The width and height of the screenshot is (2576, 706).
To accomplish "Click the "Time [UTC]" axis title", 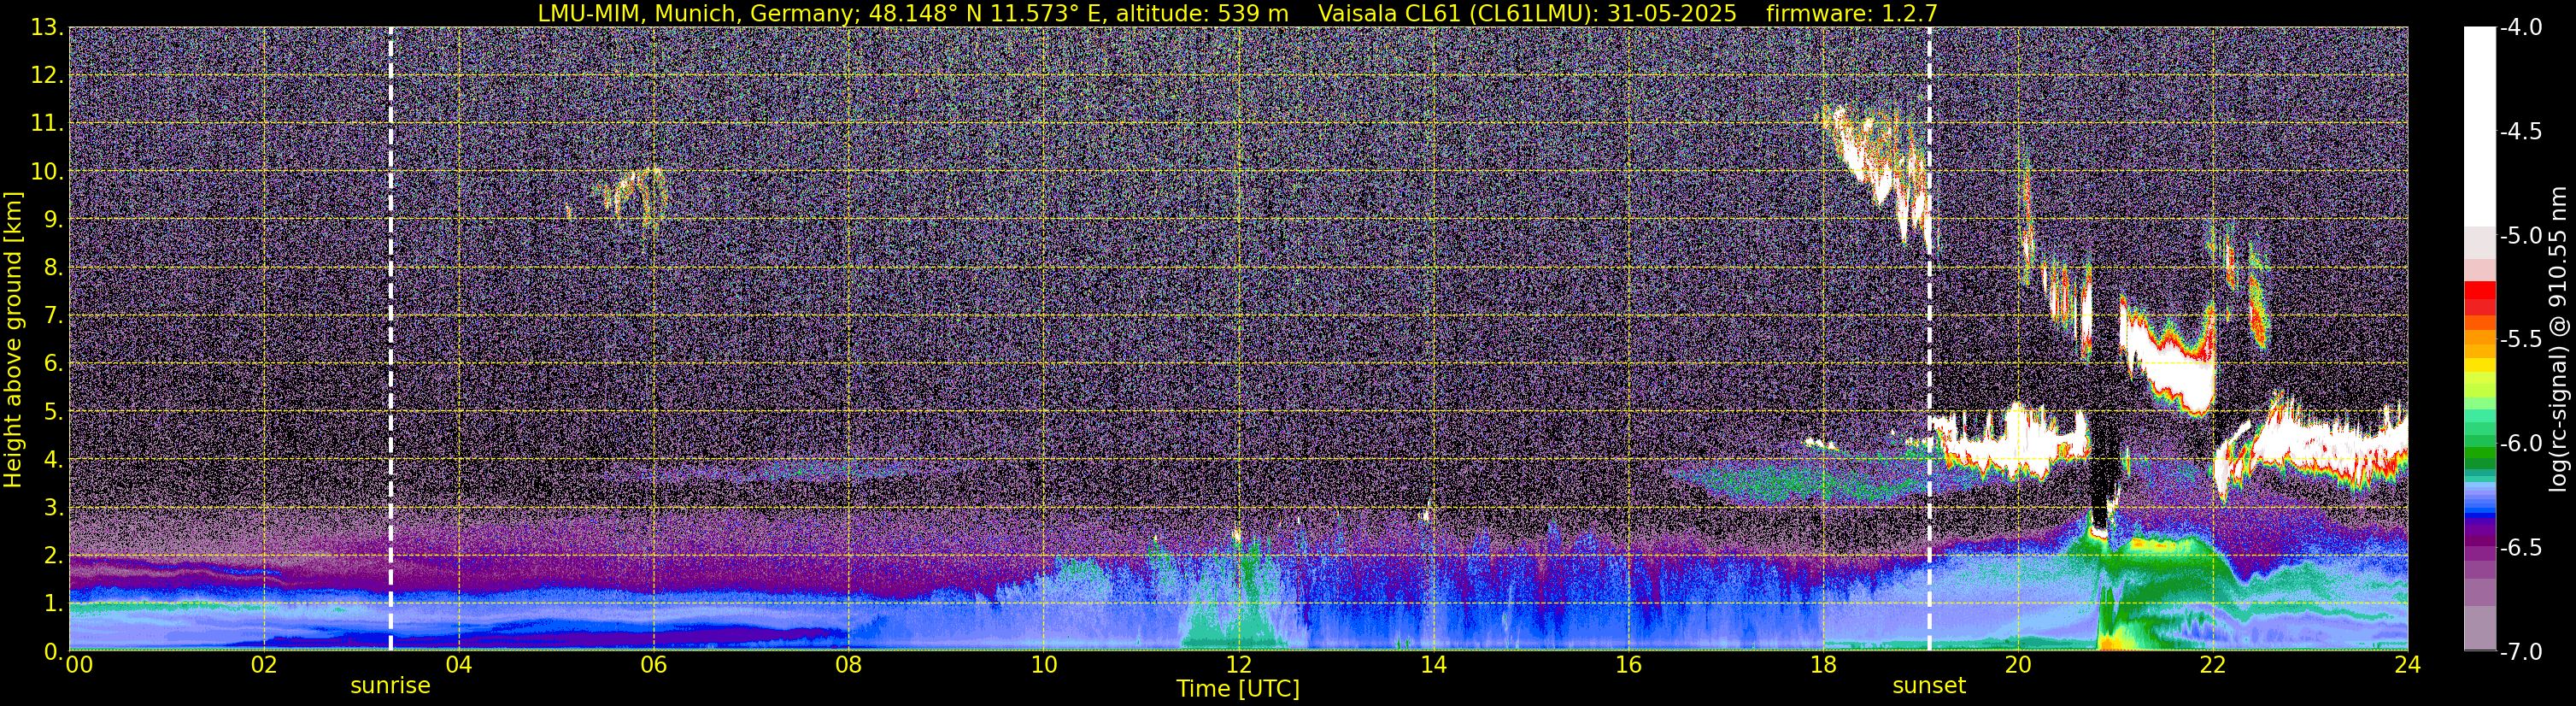I will point(1238,689).
